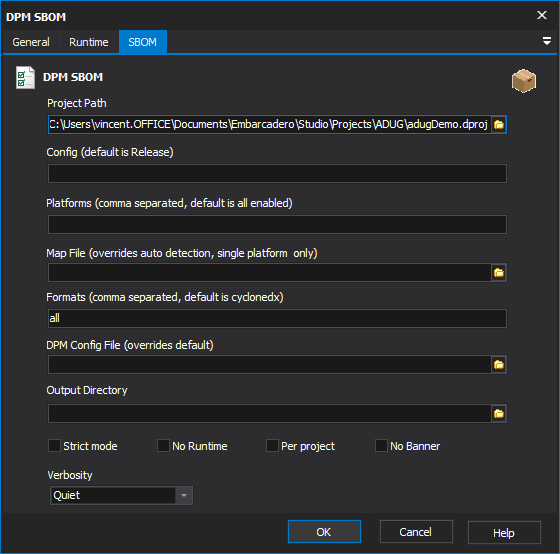Click the DPM Config File text field
560x554 pixels.
[270, 365]
